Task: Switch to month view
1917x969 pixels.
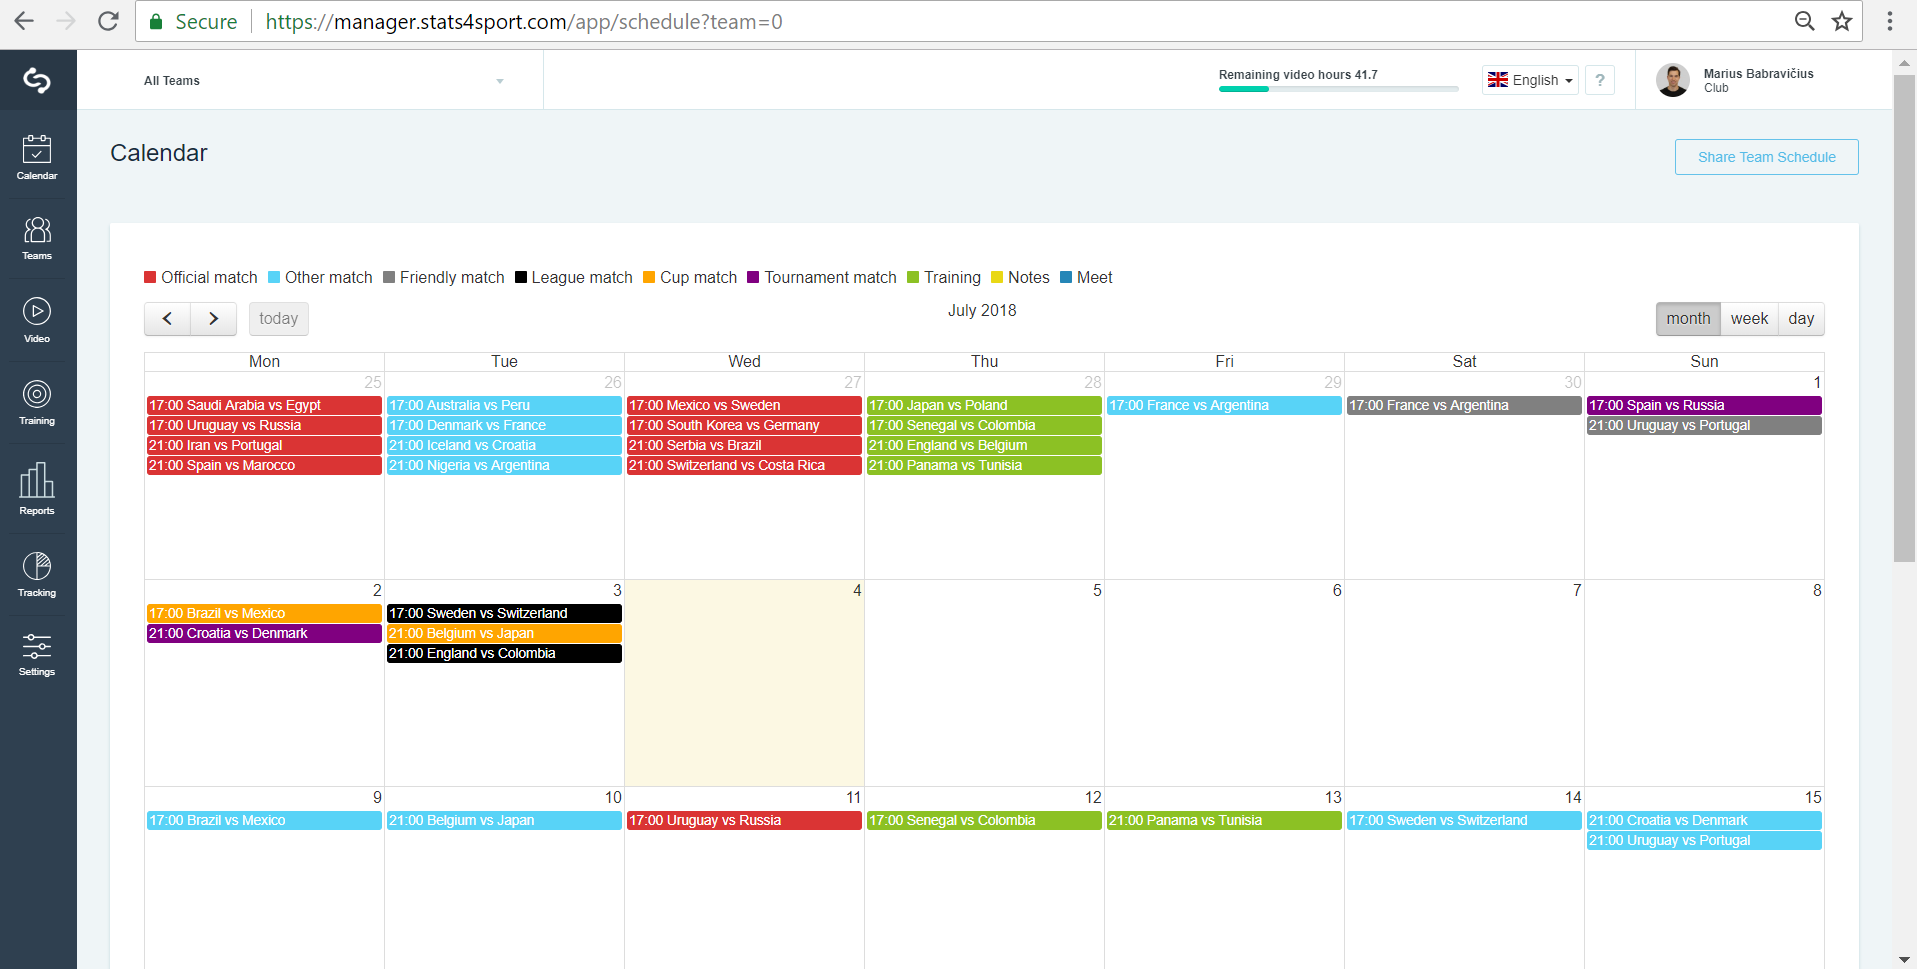Action: coord(1688,319)
